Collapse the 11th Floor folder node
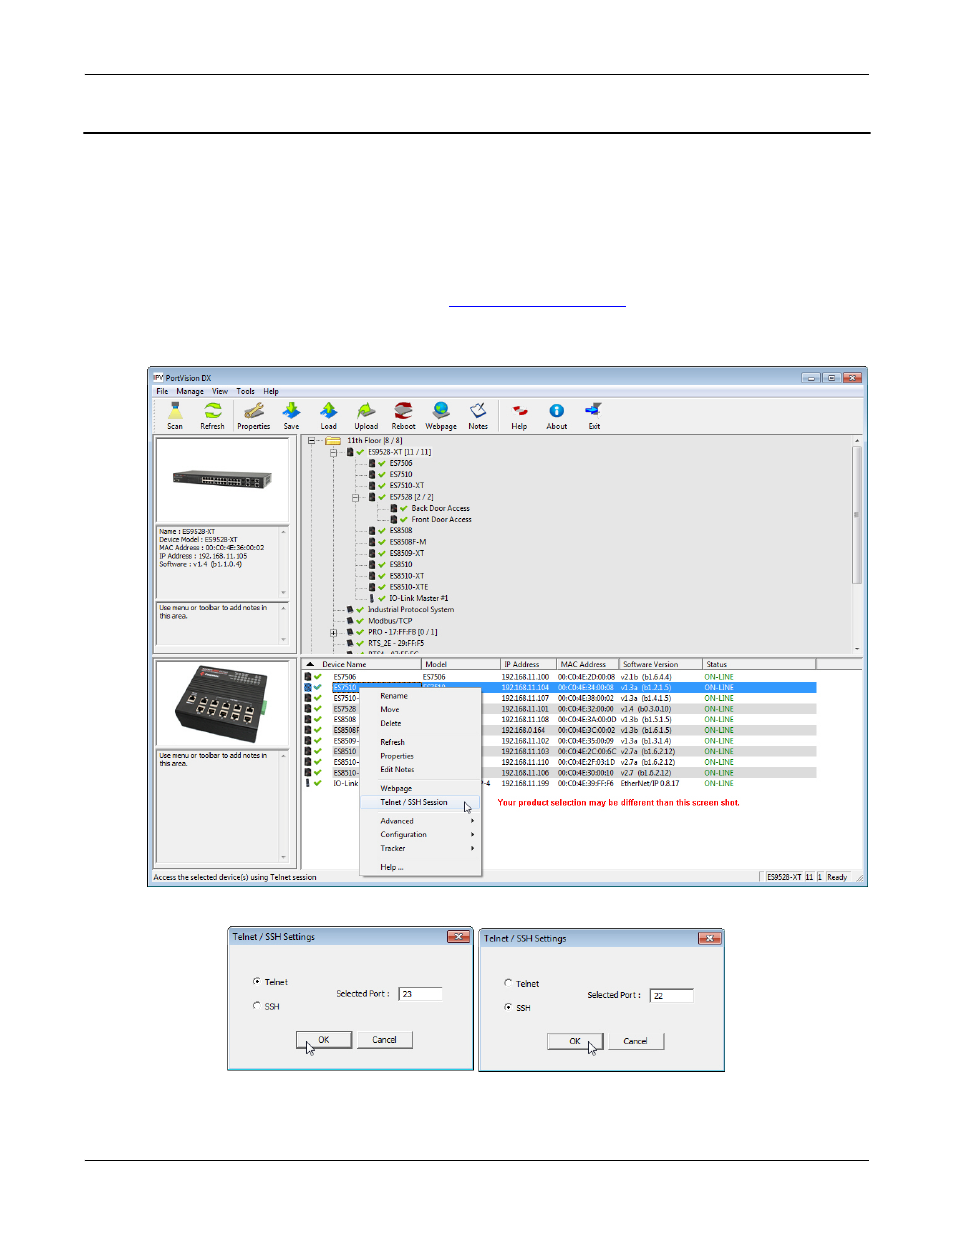This screenshot has height=1235, width=954. point(312,440)
